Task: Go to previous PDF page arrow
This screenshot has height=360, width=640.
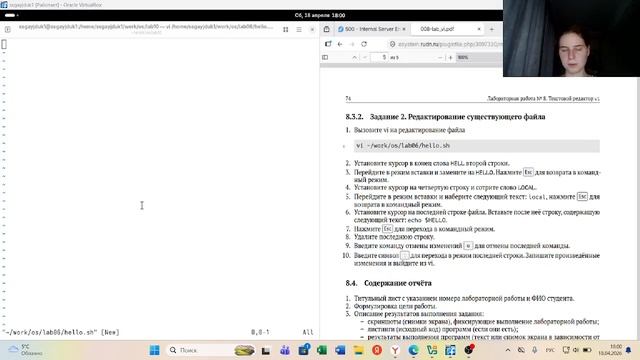Action: click(354, 58)
